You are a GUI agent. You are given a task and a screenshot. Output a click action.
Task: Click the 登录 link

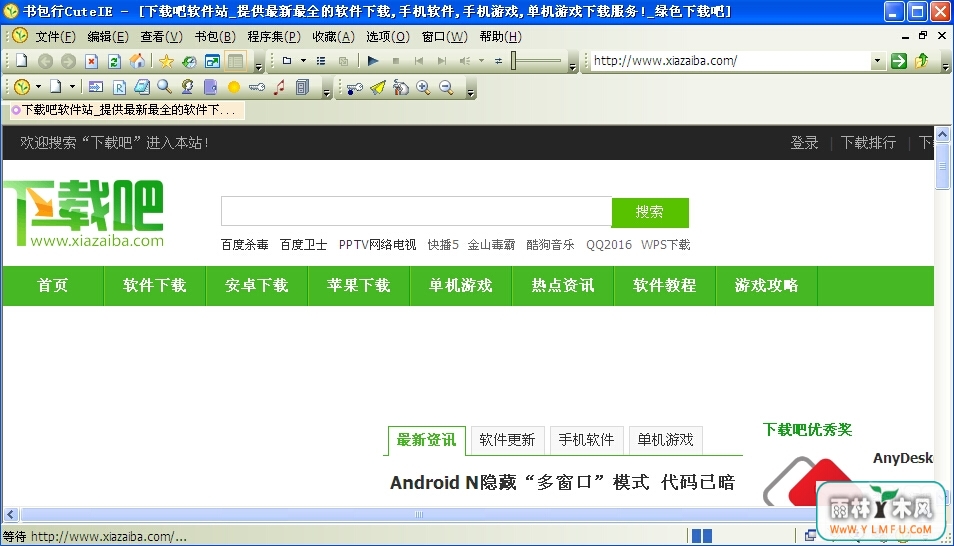click(804, 142)
